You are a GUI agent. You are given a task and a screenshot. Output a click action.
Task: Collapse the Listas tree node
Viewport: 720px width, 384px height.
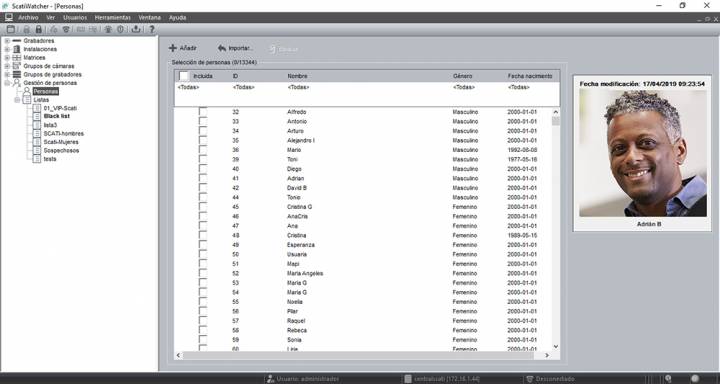(17, 100)
